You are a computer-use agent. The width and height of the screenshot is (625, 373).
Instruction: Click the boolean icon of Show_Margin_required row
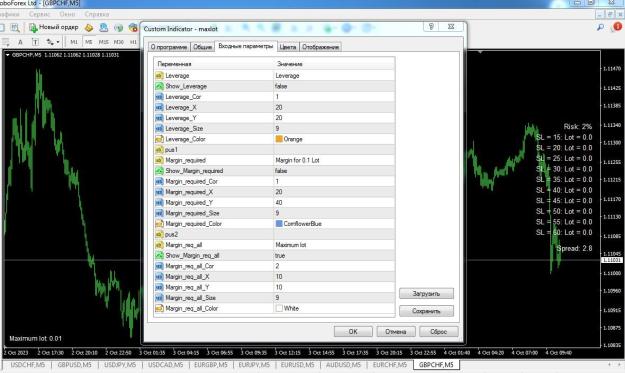[159, 171]
